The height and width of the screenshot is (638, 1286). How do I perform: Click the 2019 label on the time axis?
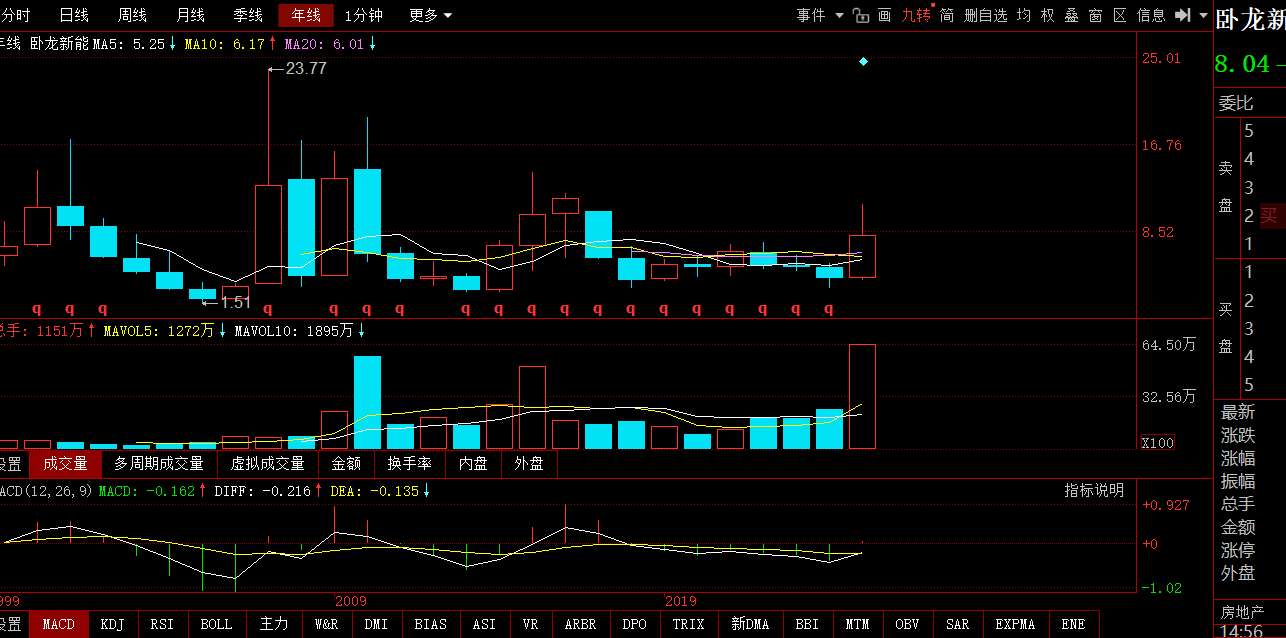(x=681, y=601)
